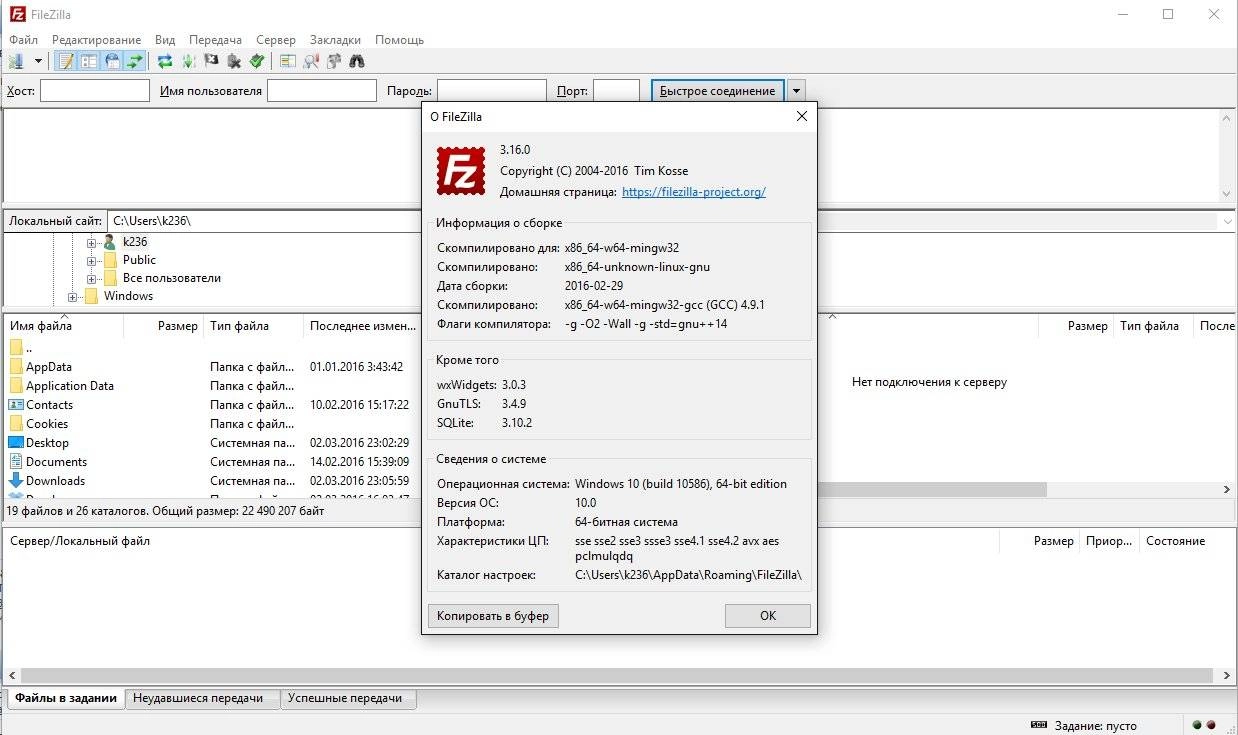Image resolution: width=1238 pixels, height=735 pixels.
Task: Click OK in the About dialog
Action: 768,616
